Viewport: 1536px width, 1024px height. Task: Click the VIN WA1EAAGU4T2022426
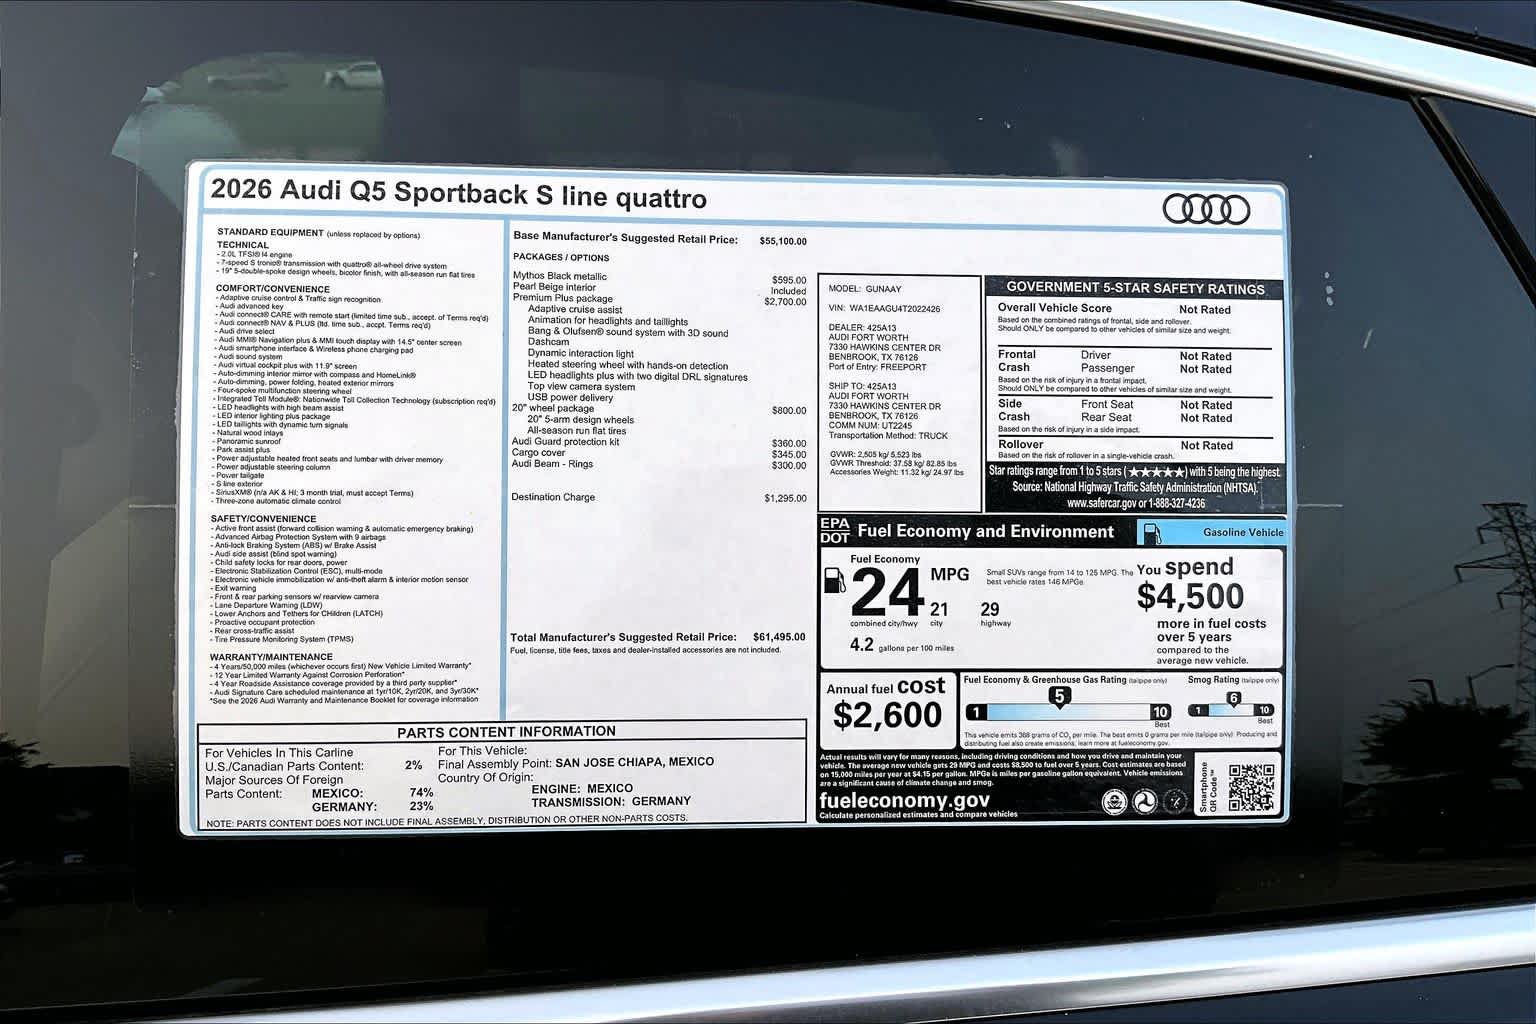click(884, 309)
